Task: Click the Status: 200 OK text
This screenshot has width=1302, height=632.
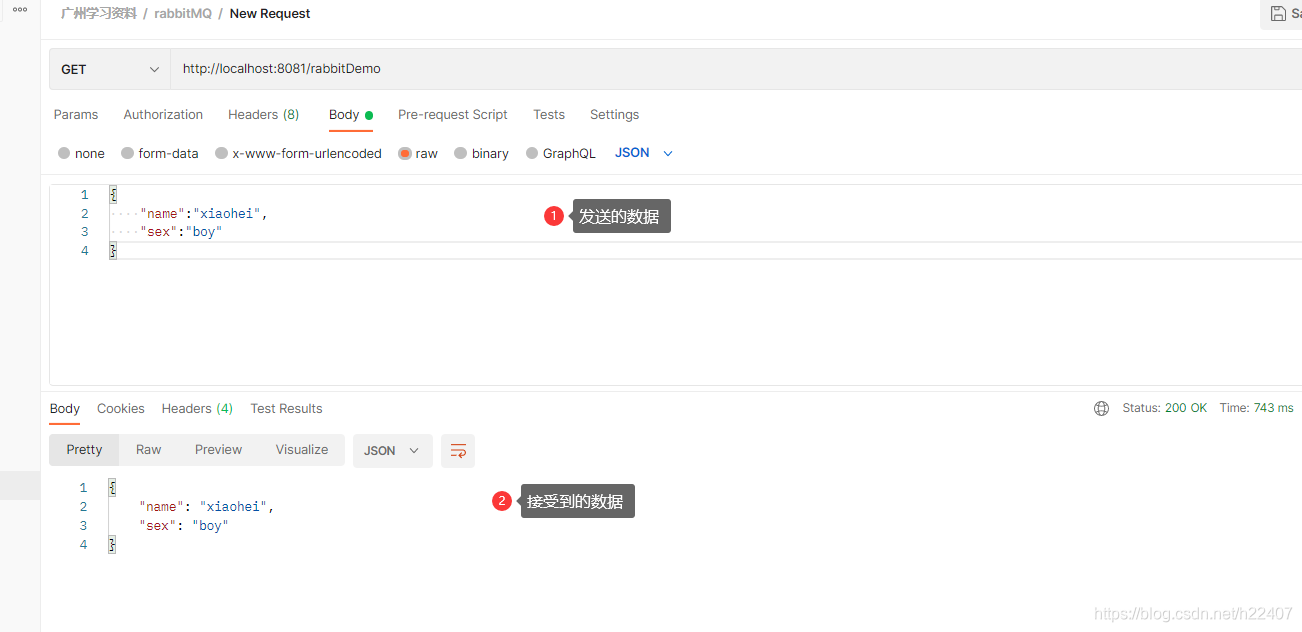Action: pos(1164,408)
